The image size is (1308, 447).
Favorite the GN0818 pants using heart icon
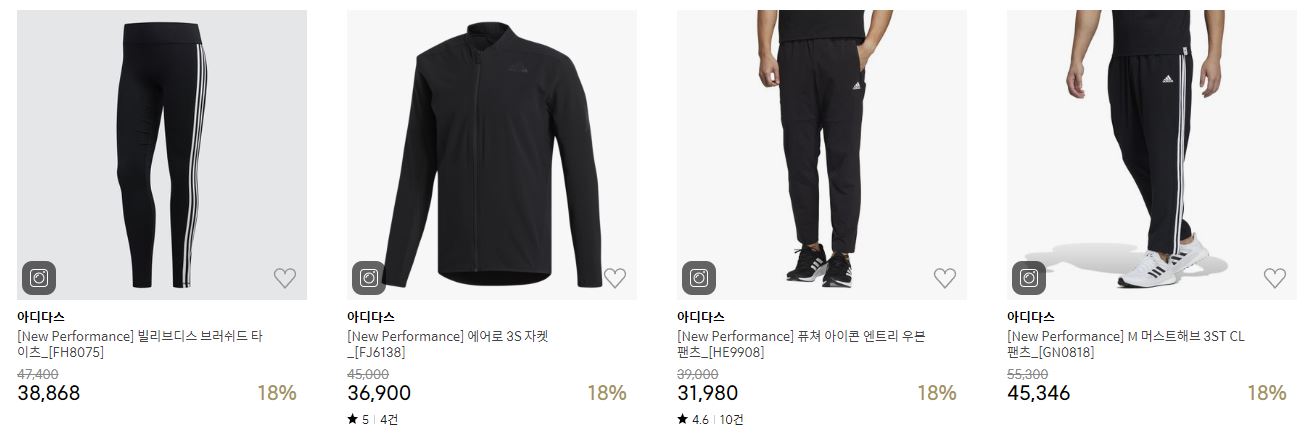[x=1275, y=278]
